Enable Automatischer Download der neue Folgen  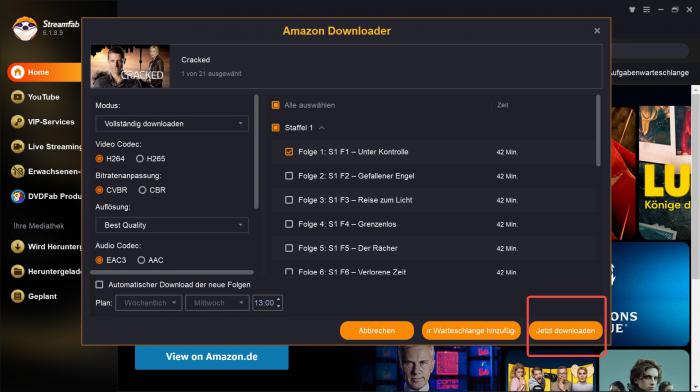point(99,284)
